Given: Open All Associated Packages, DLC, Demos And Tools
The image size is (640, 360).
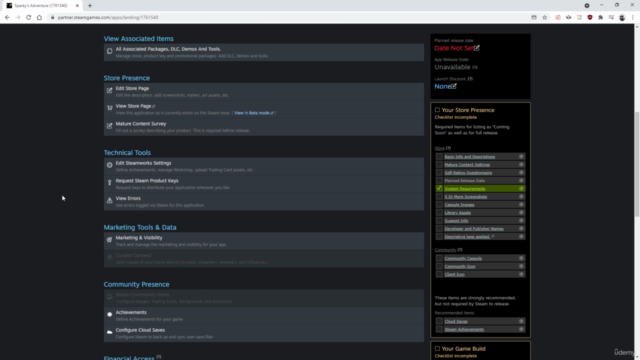Looking at the screenshot, I should tap(168, 49).
